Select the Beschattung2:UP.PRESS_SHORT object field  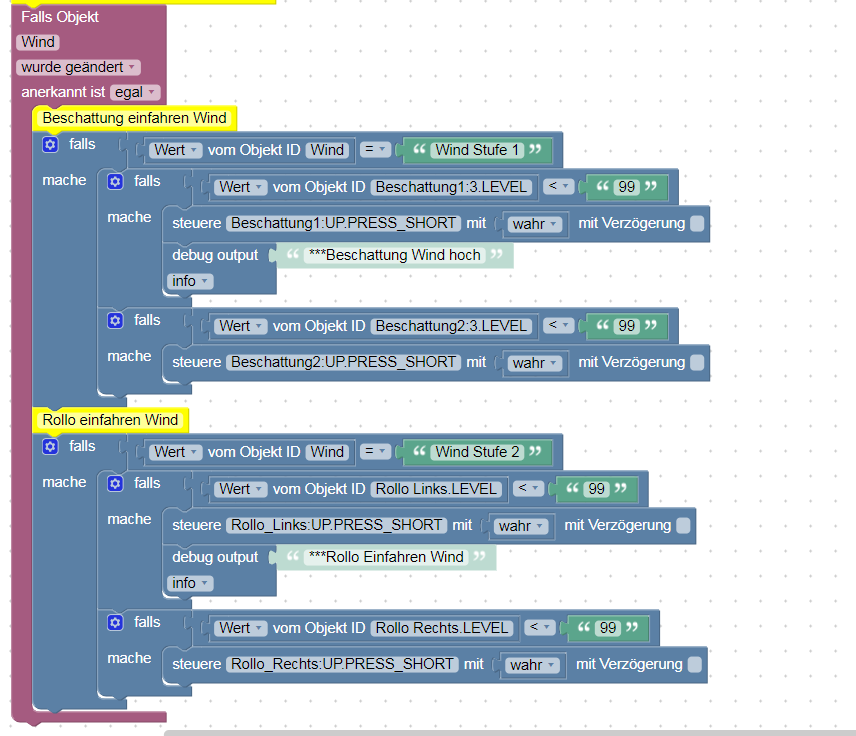[x=343, y=363]
